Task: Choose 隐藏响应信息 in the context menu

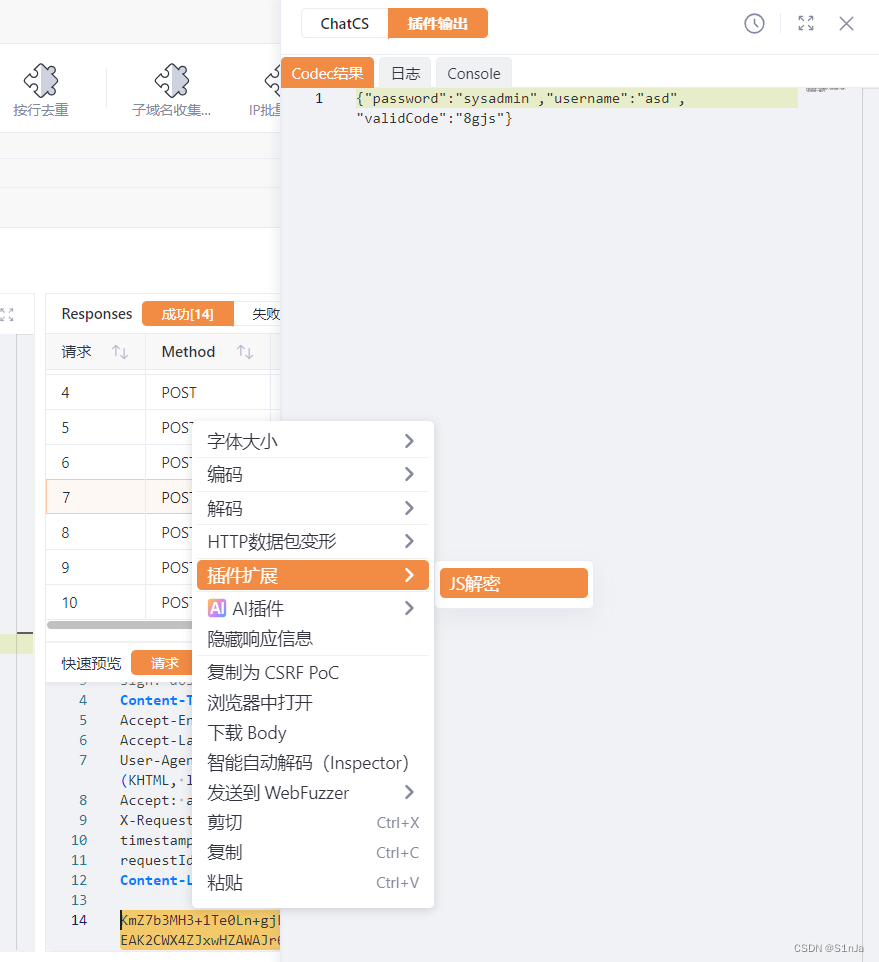Action: [312, 639]
